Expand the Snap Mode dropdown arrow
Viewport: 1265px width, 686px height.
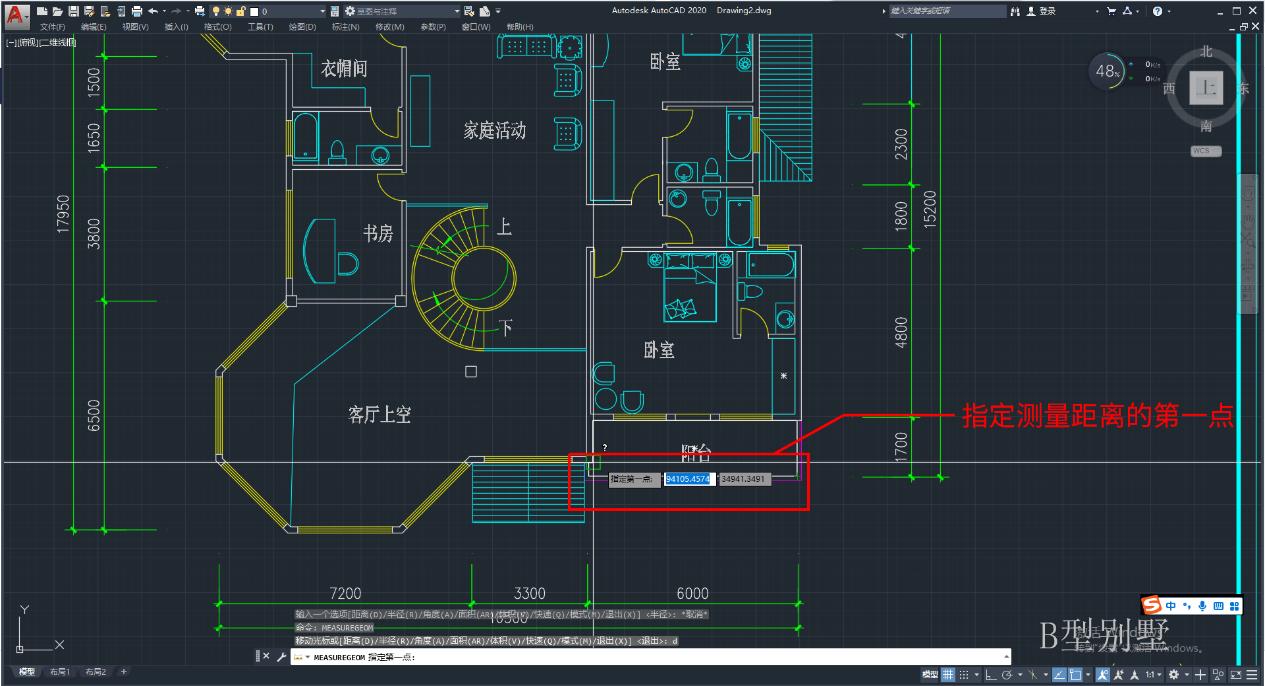point(977,674)
